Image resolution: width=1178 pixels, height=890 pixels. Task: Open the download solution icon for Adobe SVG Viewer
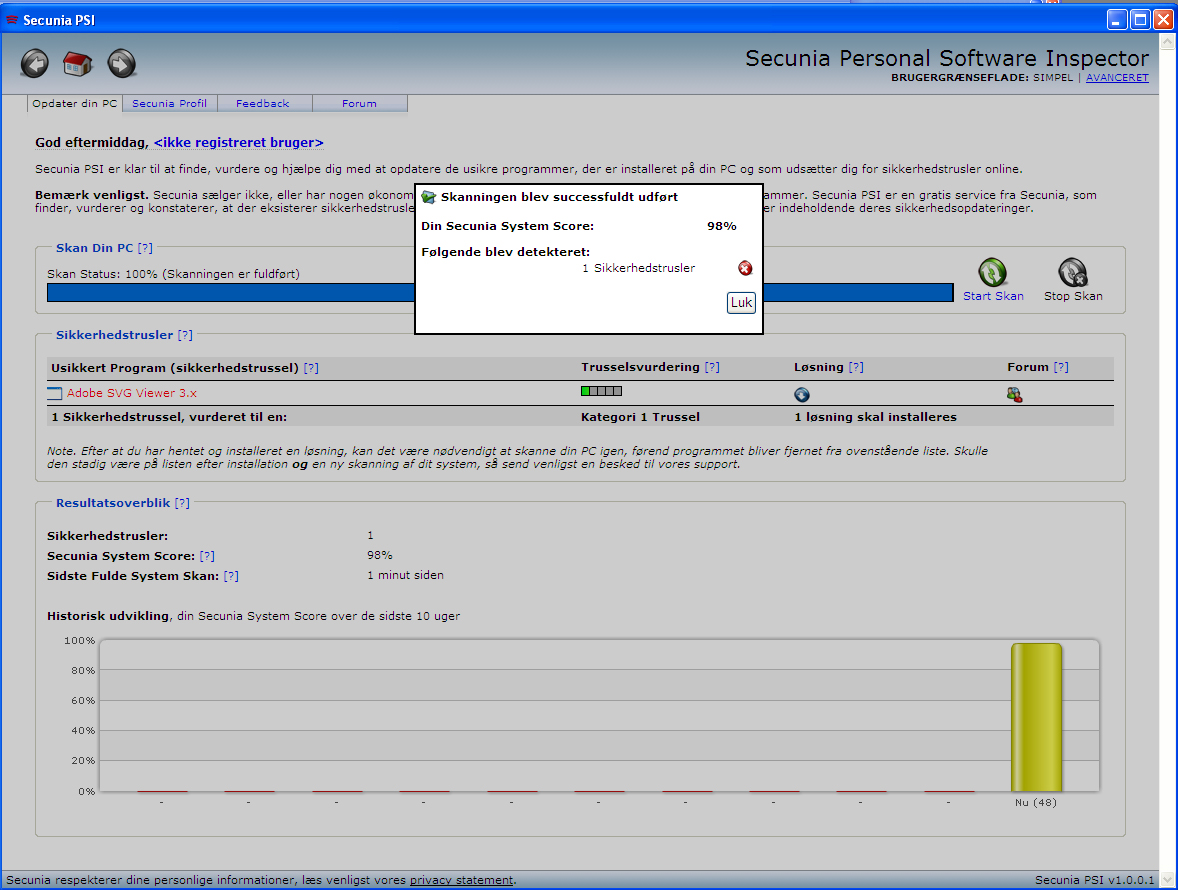click(x=801, y=395)
